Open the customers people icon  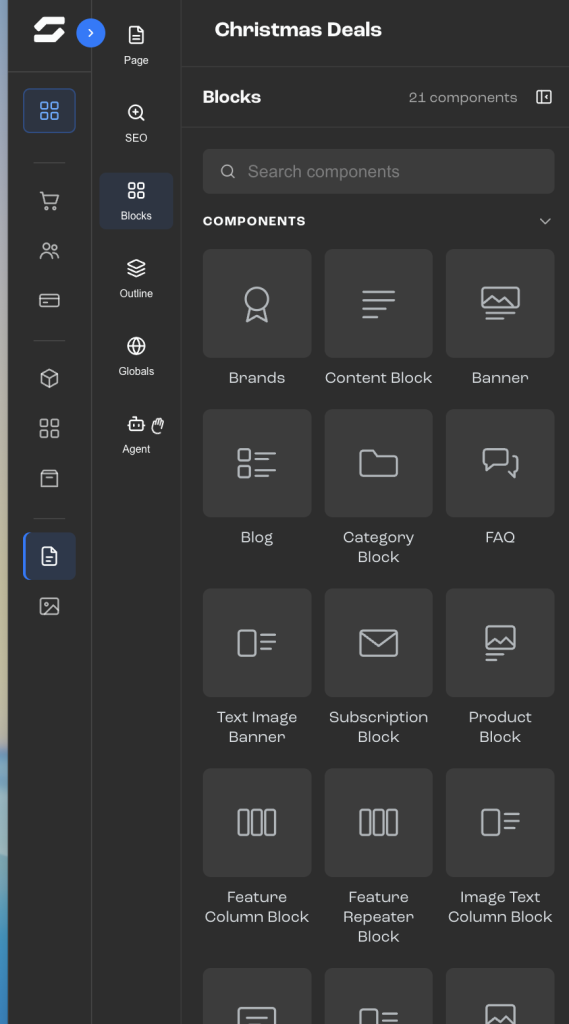tap(50, 251)
